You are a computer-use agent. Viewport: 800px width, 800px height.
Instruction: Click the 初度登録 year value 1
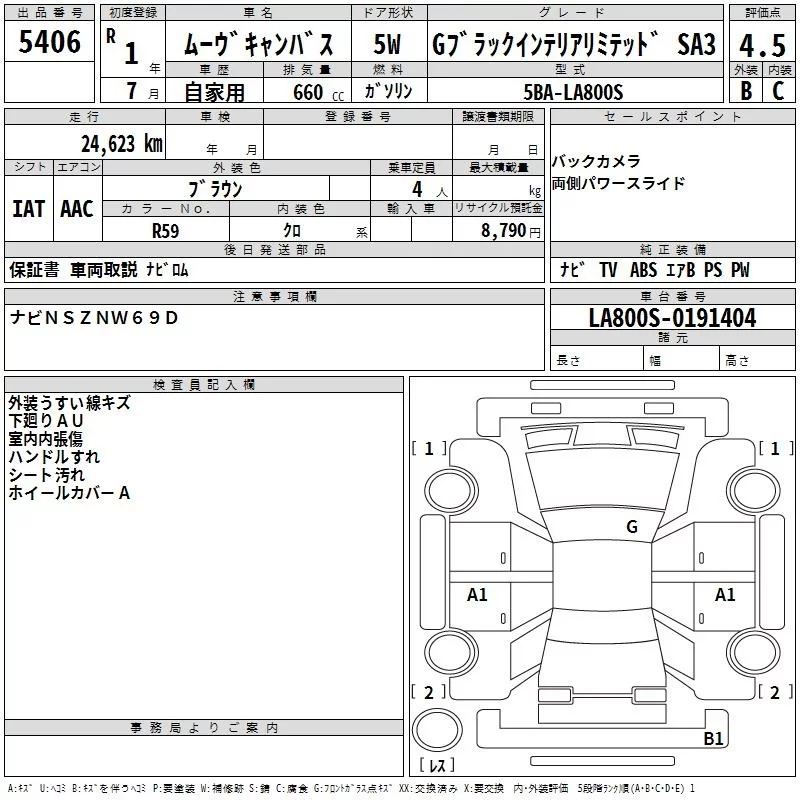[x=132, y=53]
